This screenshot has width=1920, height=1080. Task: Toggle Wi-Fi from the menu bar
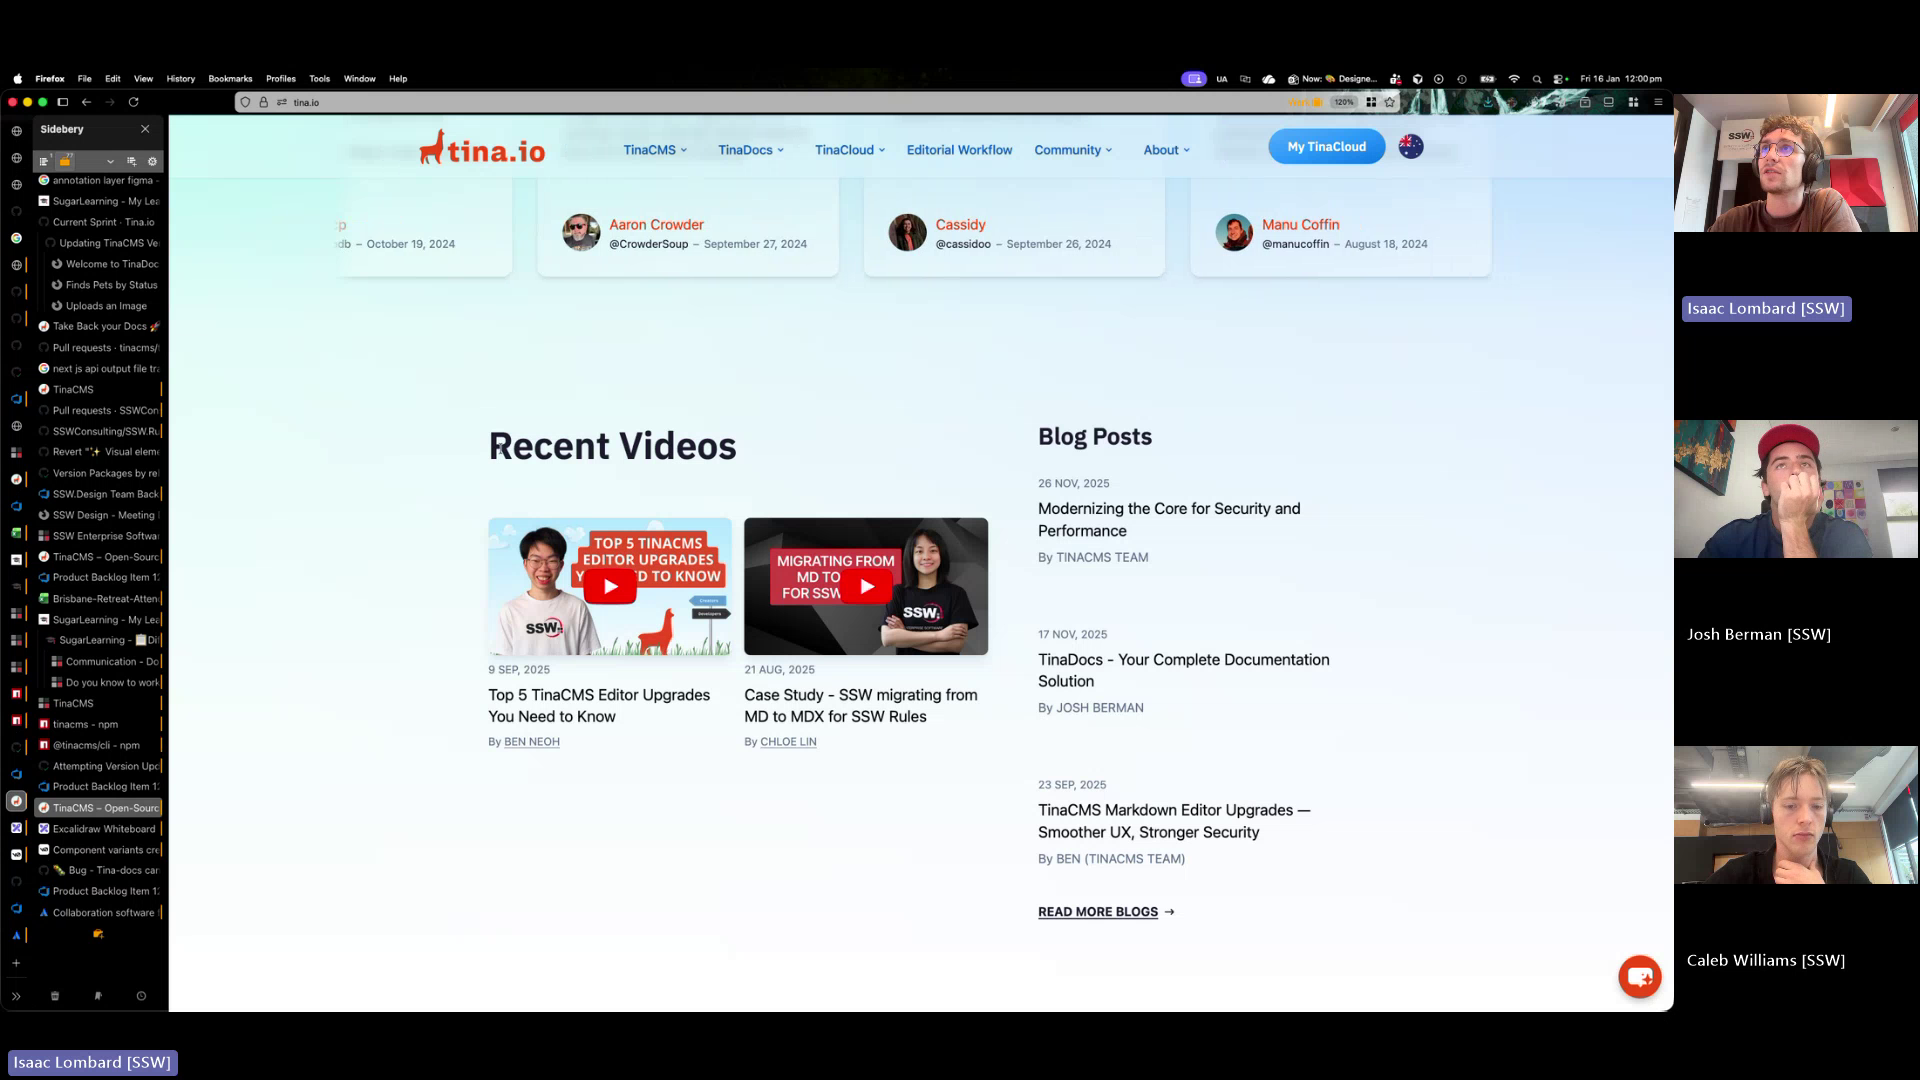[1514, 78]
